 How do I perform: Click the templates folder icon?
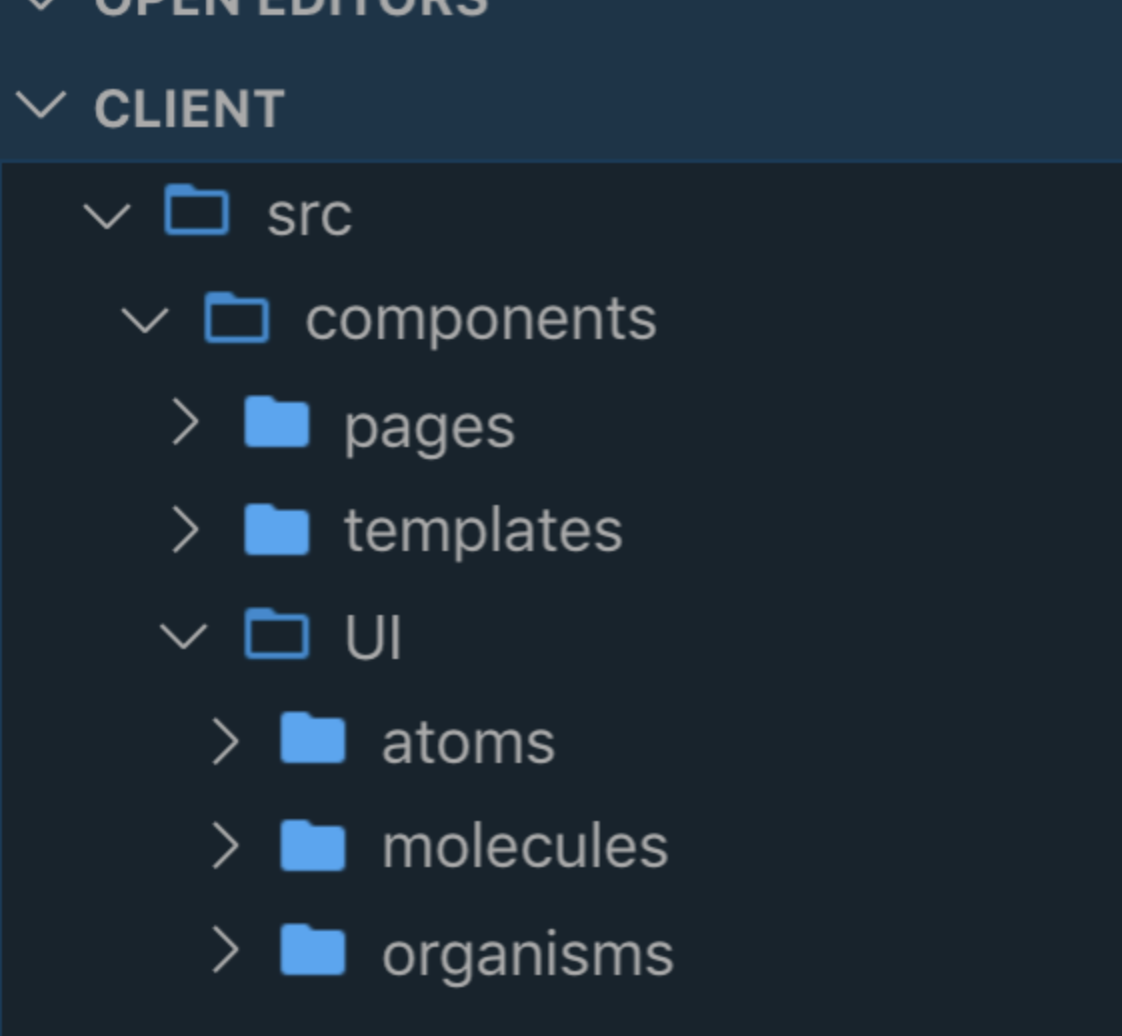[277, 529]
